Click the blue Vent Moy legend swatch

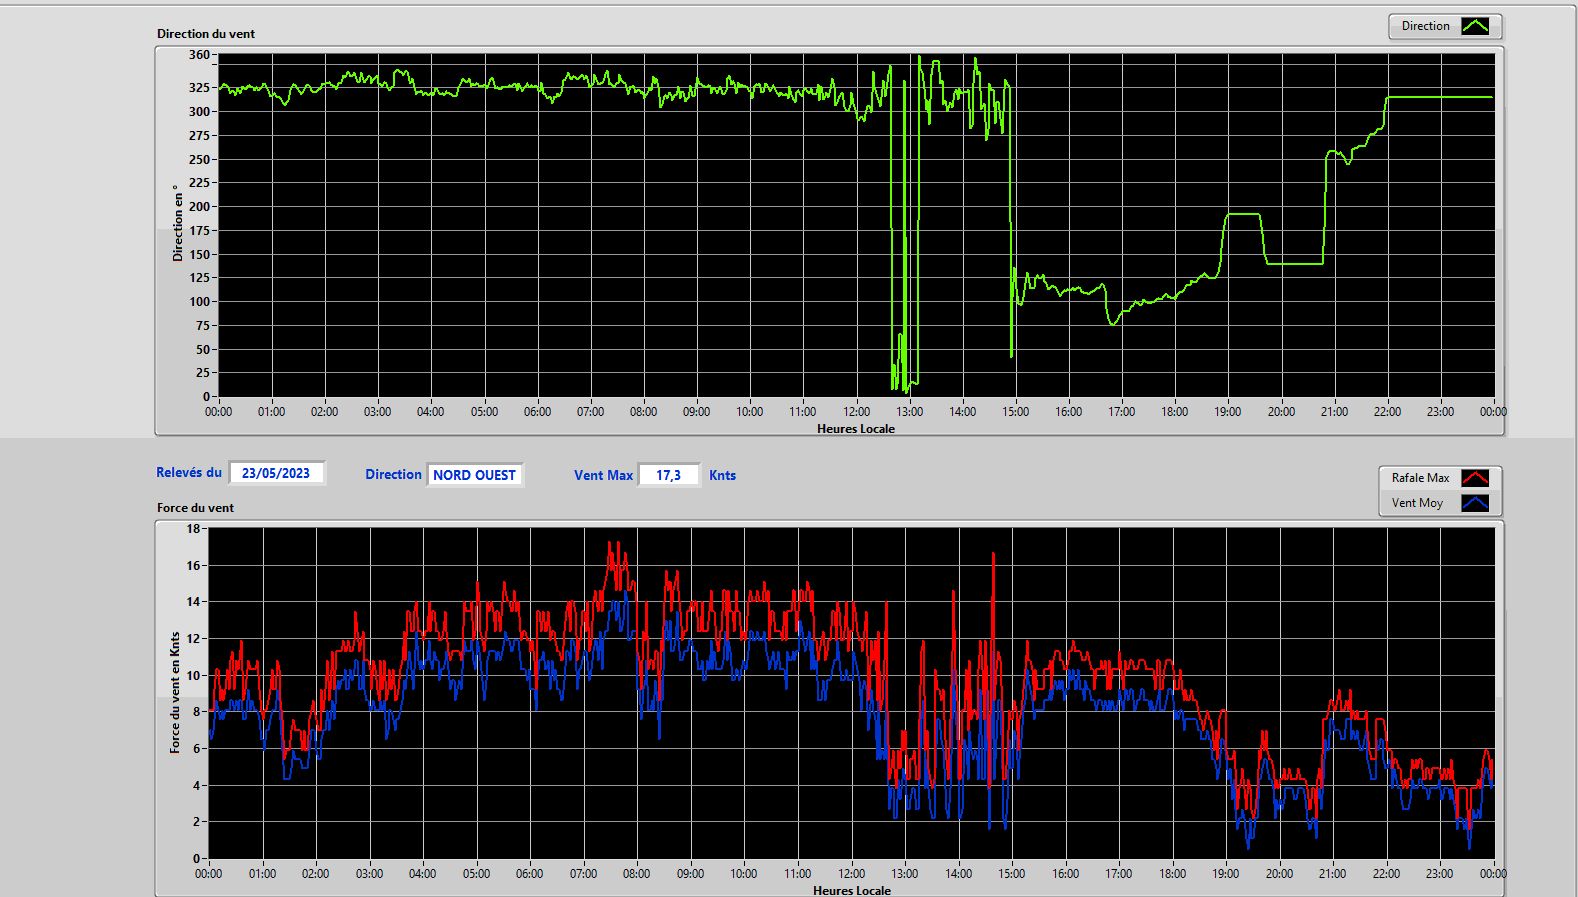(x=1475, y=503)
